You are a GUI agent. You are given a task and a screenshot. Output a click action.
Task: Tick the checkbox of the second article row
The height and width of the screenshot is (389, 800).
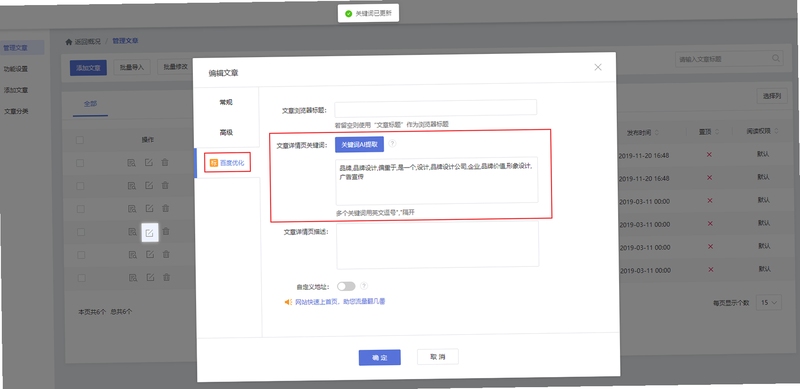(x=80, y=186)
